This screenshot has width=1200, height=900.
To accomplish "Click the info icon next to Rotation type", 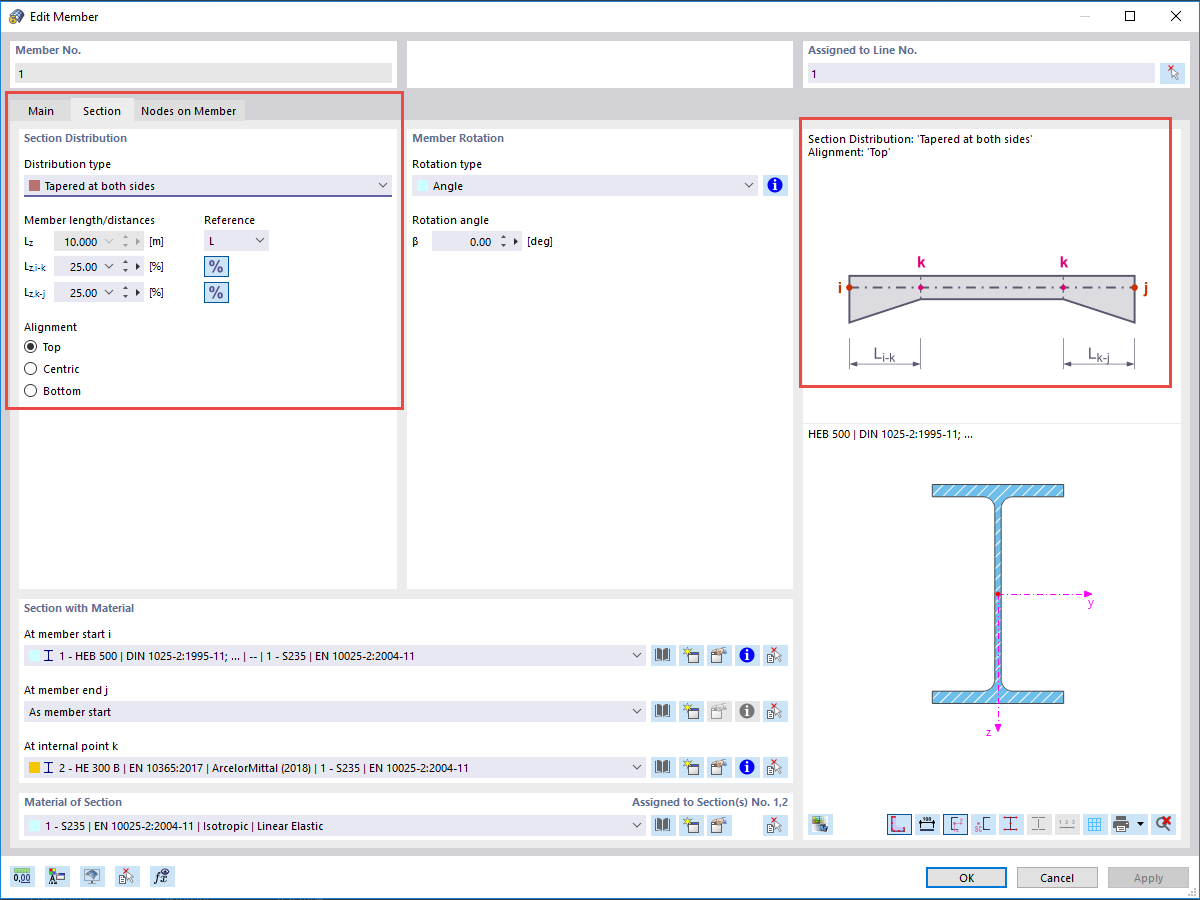I will click(775, 185).
